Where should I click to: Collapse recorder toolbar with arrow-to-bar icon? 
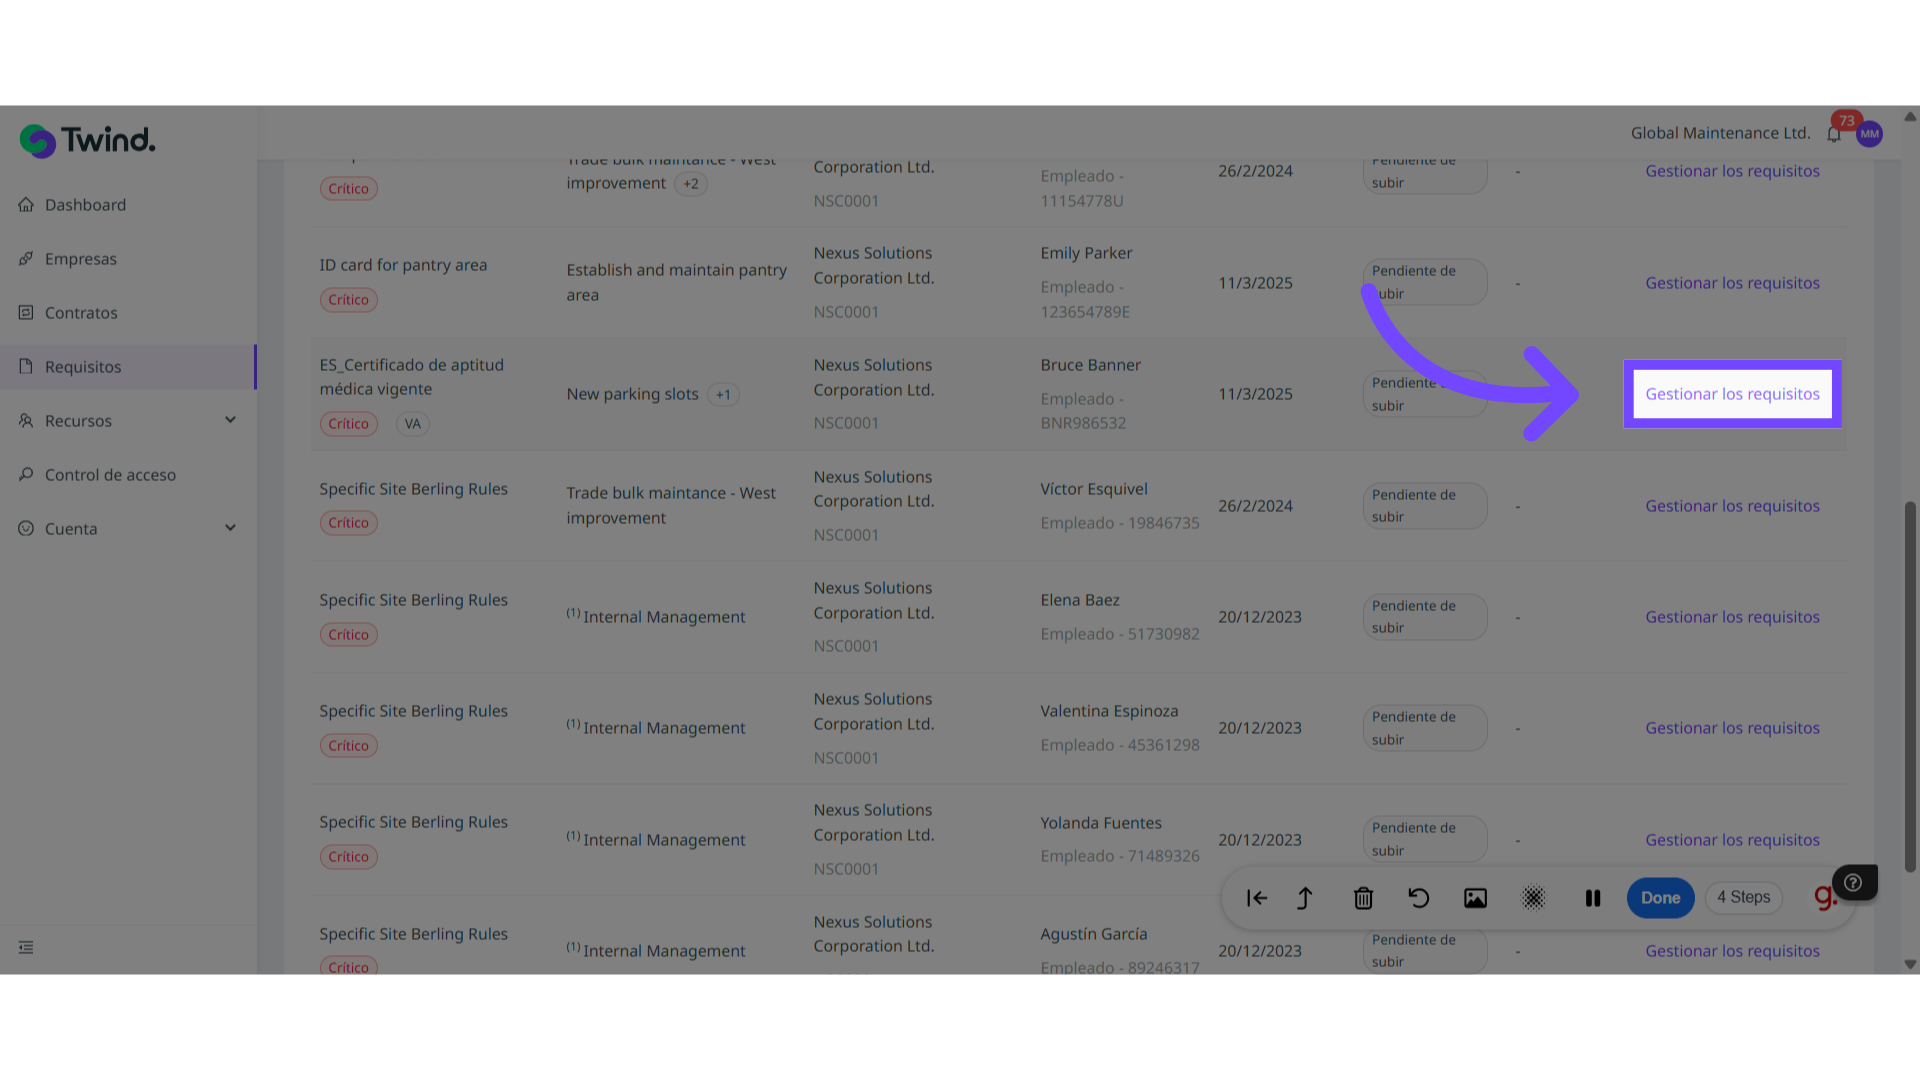tap(1257, 898)
